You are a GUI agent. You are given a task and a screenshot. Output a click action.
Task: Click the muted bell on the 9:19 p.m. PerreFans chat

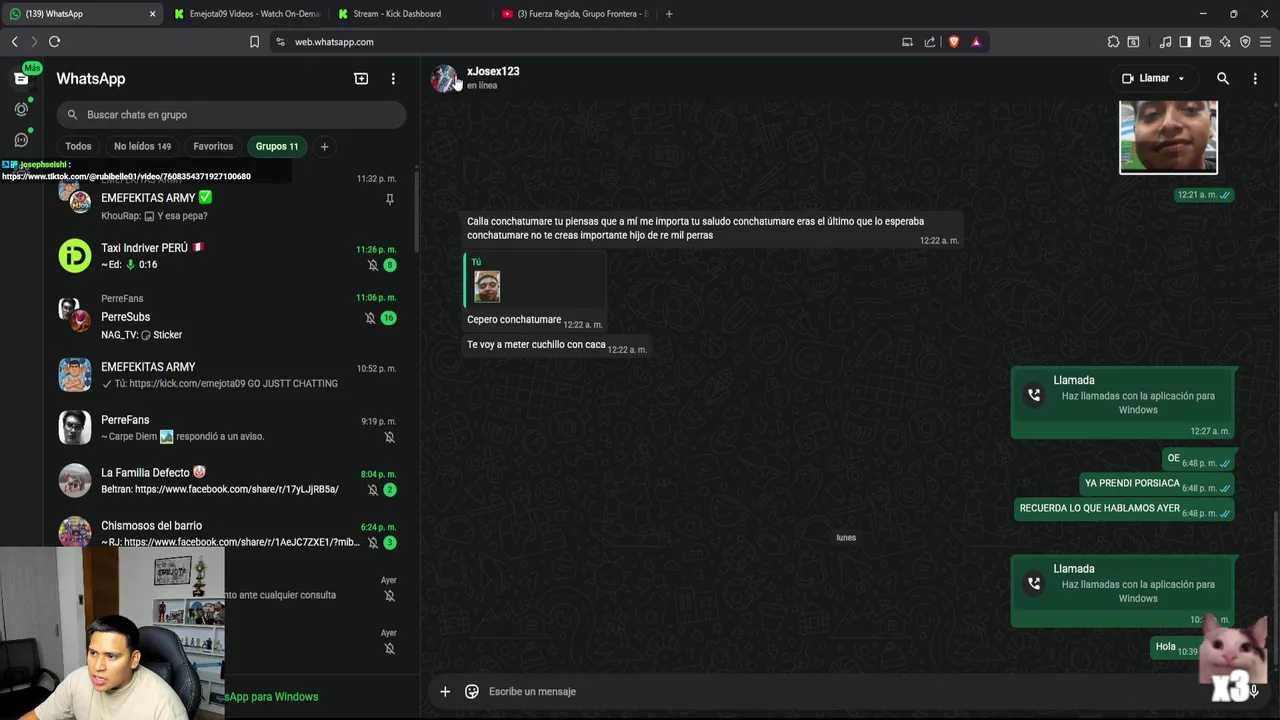coord(389,437)
